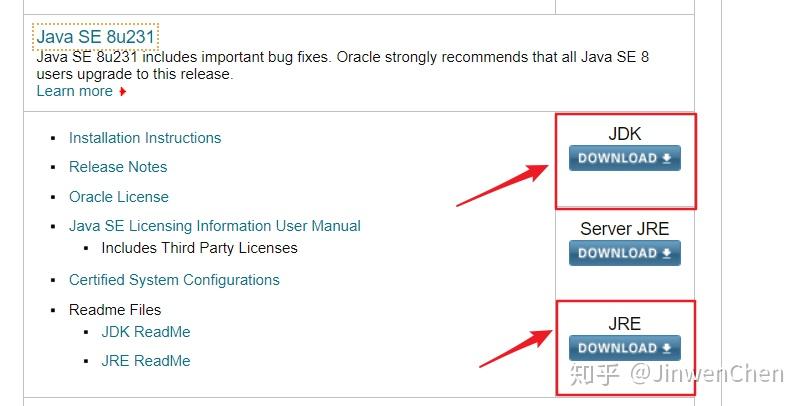This screenshot has width=804, height=406.
Task: Open the JRE ReadMe link
Action: pyautogui.click(x=146, y=361)
